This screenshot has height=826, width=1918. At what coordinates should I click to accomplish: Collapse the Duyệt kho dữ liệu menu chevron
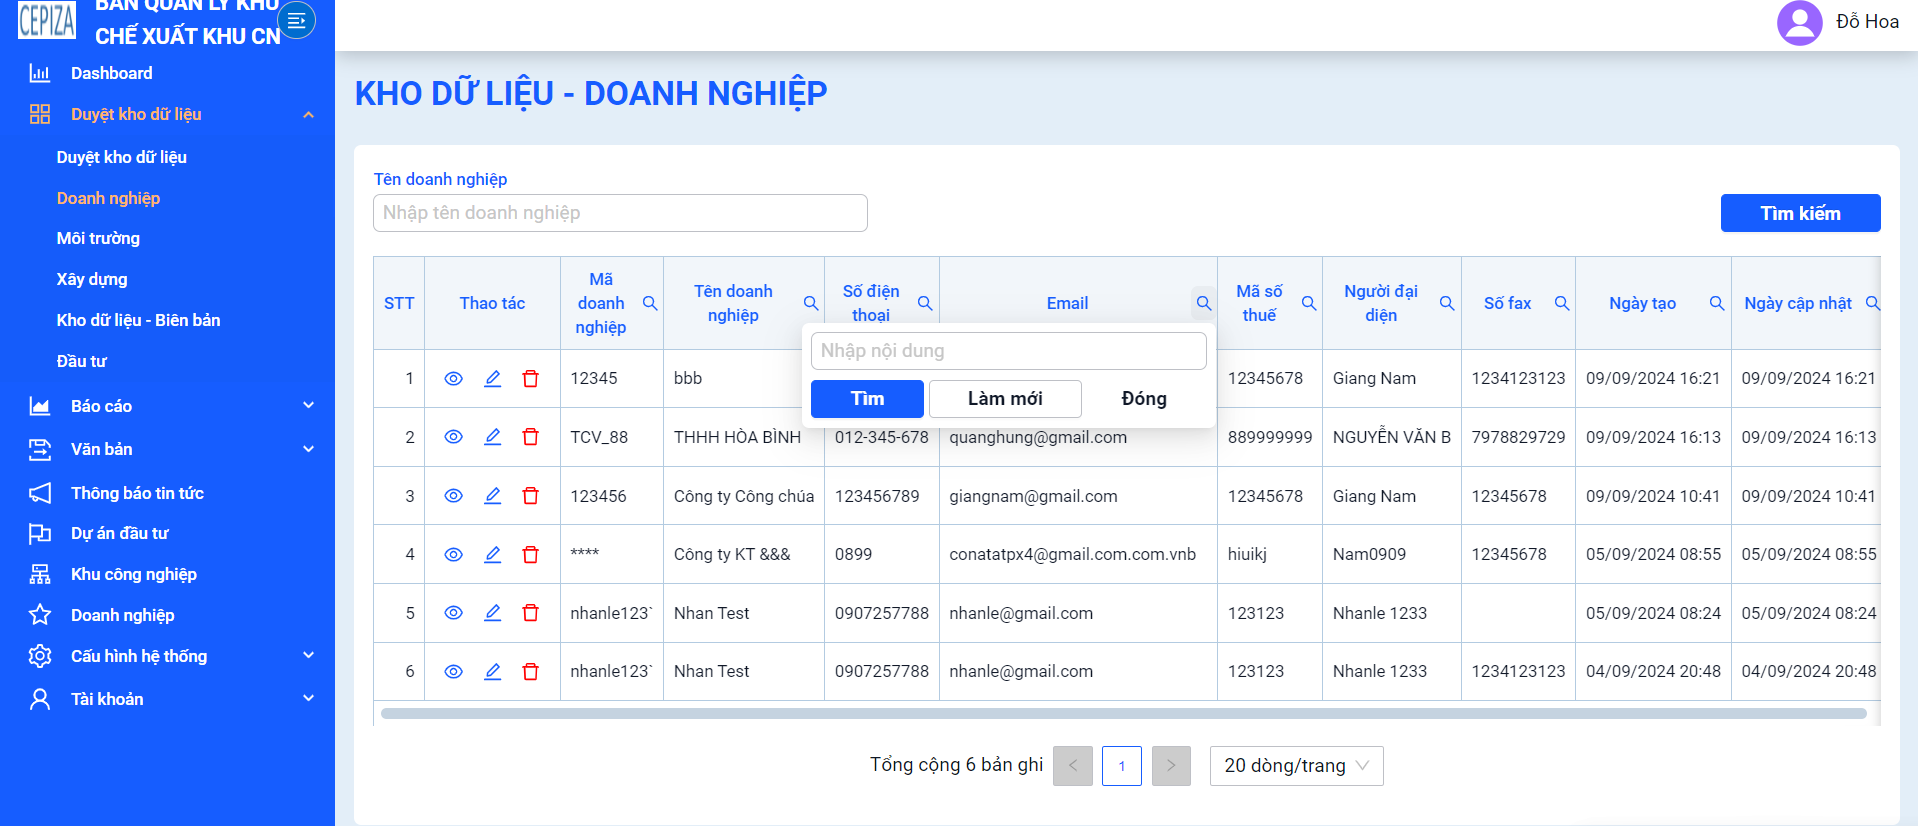[x=309, y=115]
